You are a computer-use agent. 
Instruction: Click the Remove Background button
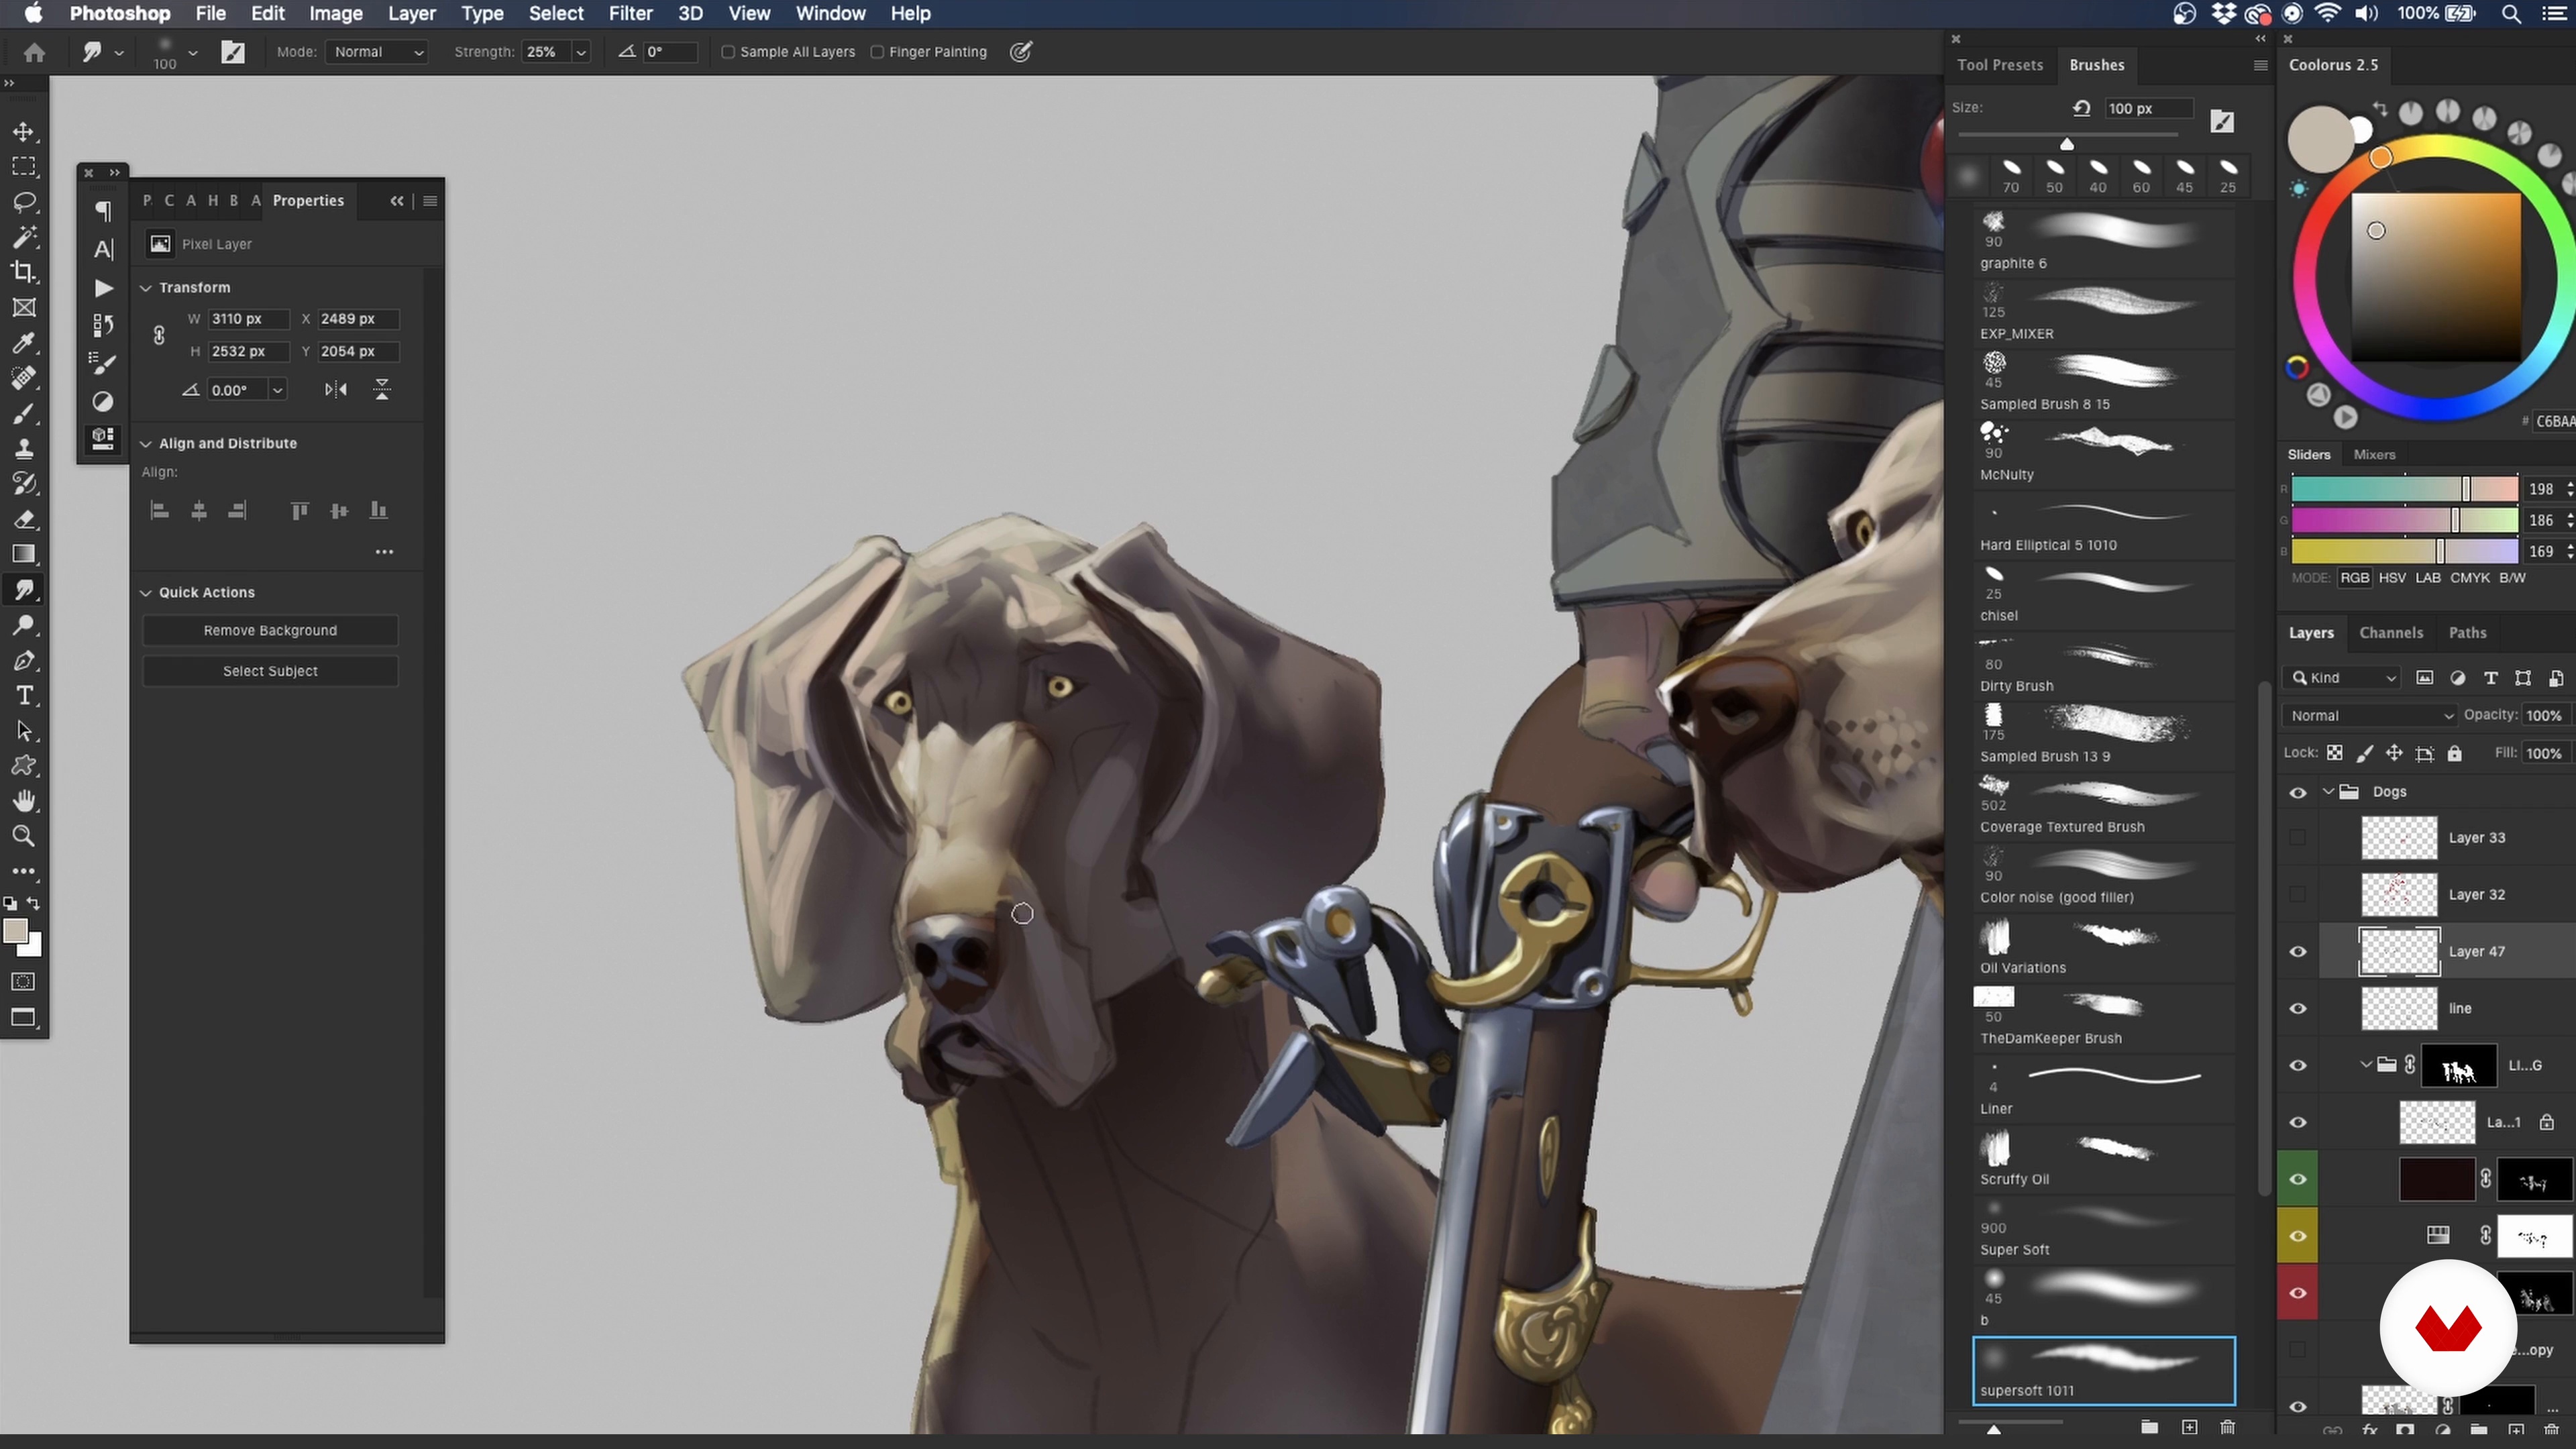click(x=270, y=631)
